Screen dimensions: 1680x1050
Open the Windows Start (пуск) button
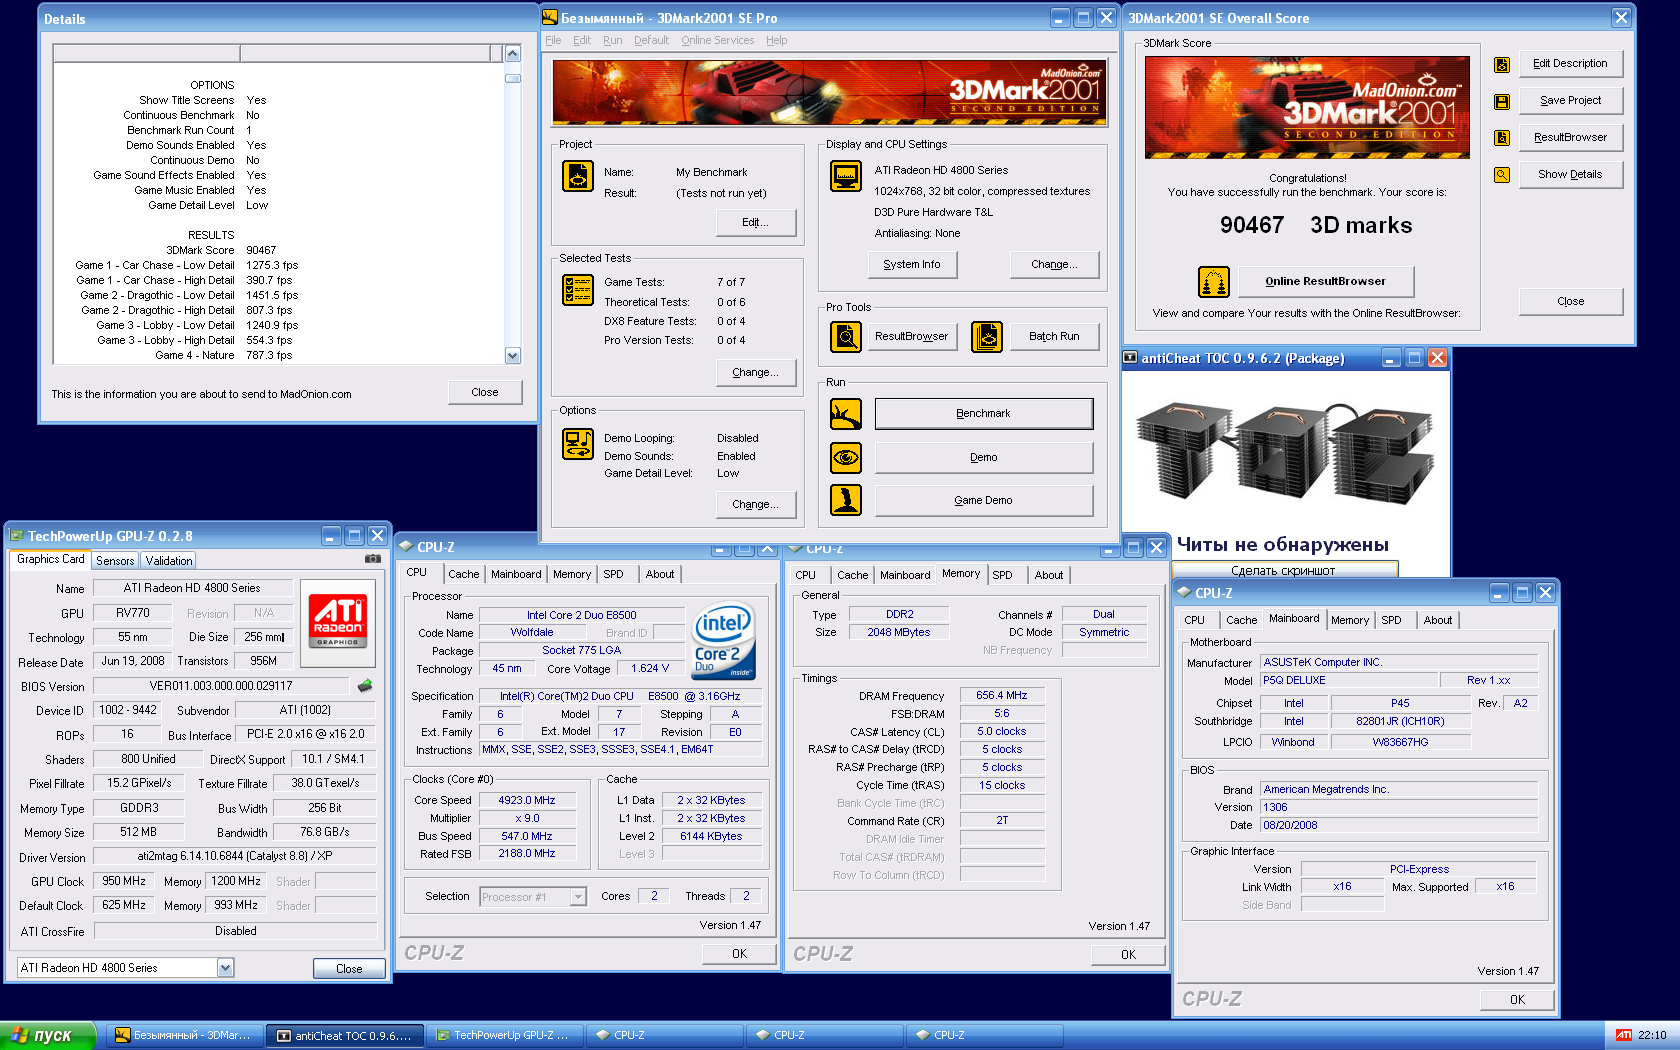(48, 1035)
